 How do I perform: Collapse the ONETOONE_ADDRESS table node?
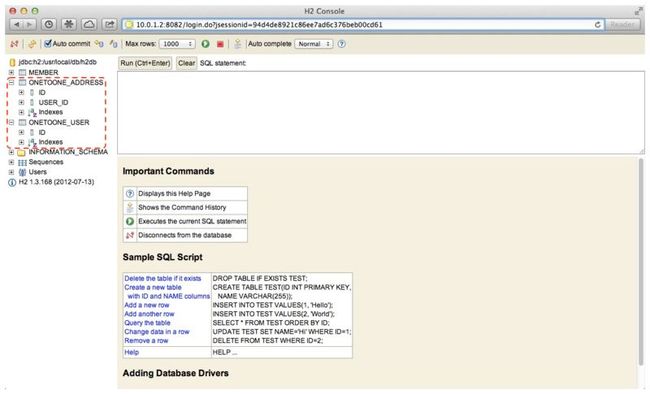pyautogui.click(x=12, y=83)
